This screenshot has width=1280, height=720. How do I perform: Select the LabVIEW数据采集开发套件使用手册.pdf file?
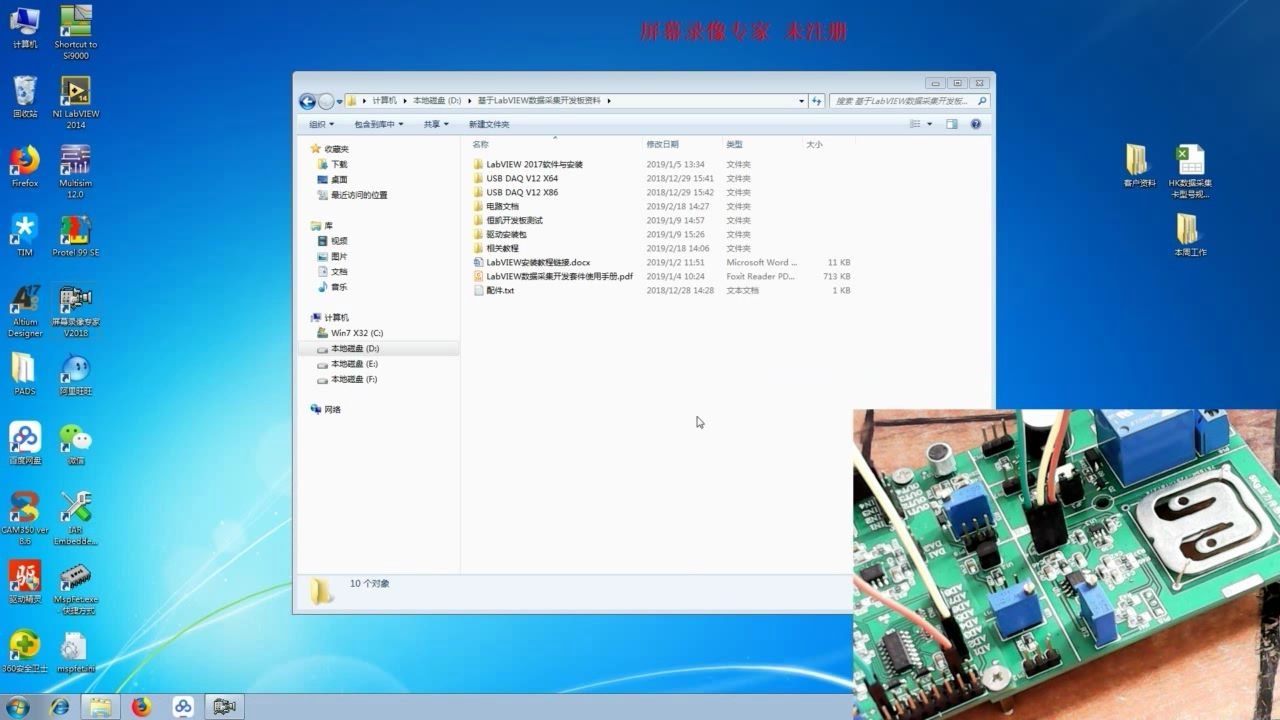[x=553, y=276]
